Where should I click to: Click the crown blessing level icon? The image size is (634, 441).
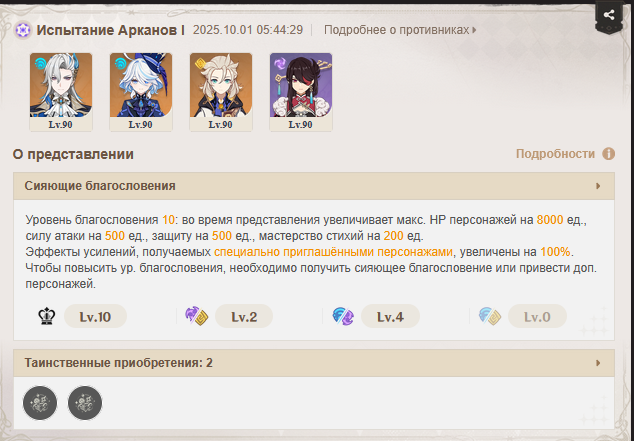point(47,317)
